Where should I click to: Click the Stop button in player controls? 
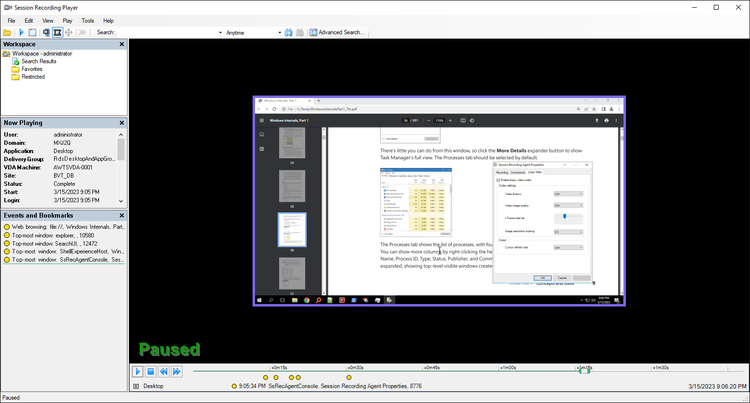151,371
